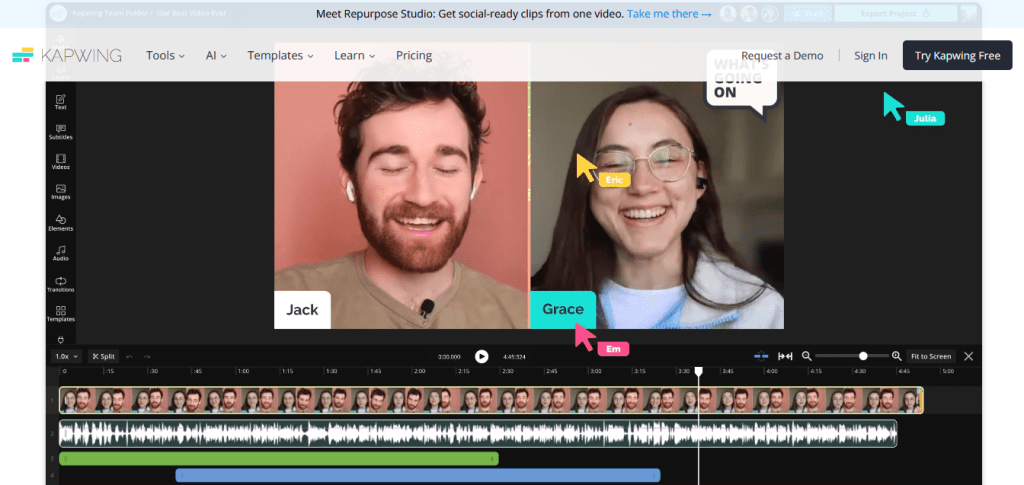Click the 4:00 mark on timeline ruler

point(771,371)
